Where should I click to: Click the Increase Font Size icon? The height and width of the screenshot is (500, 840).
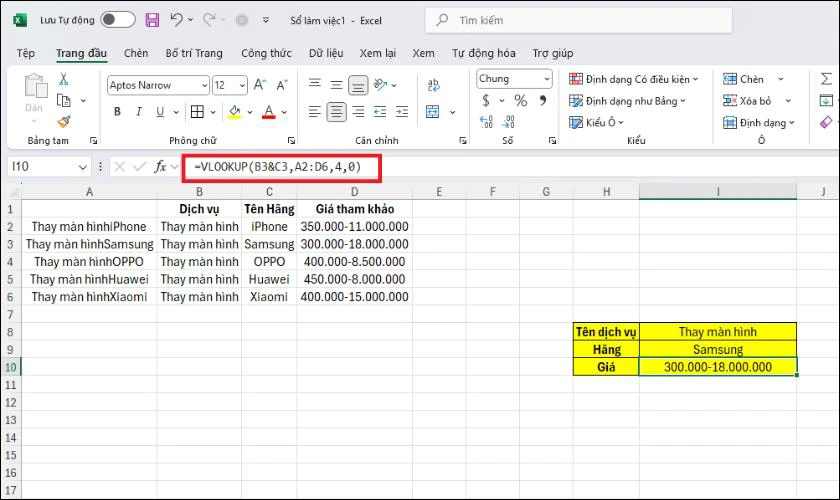260,85
